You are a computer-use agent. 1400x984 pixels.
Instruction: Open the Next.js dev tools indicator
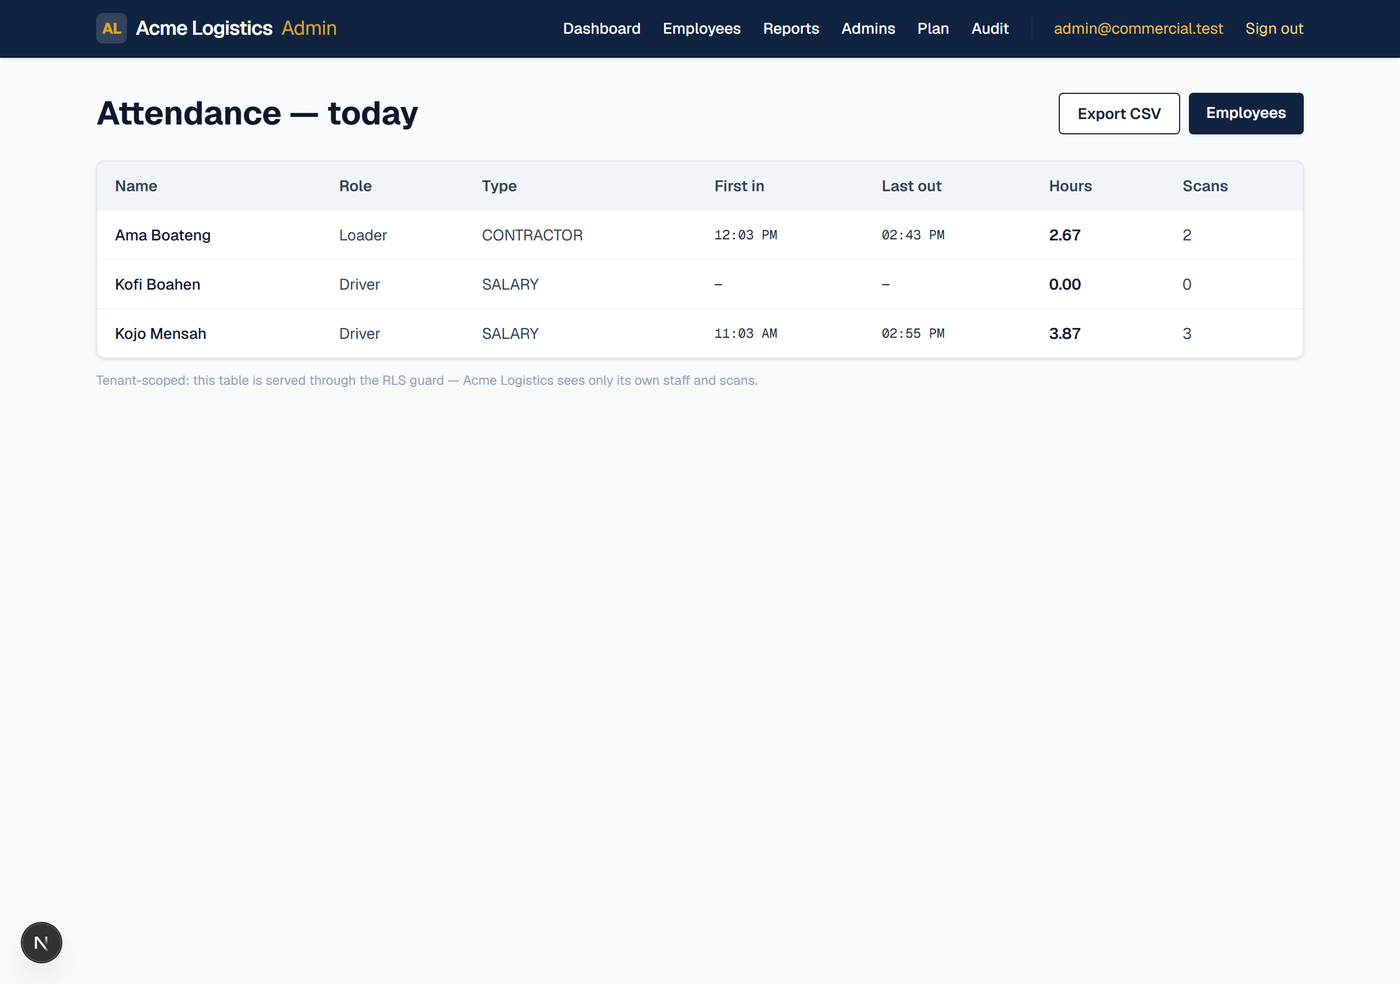click(x=41, y=943)
